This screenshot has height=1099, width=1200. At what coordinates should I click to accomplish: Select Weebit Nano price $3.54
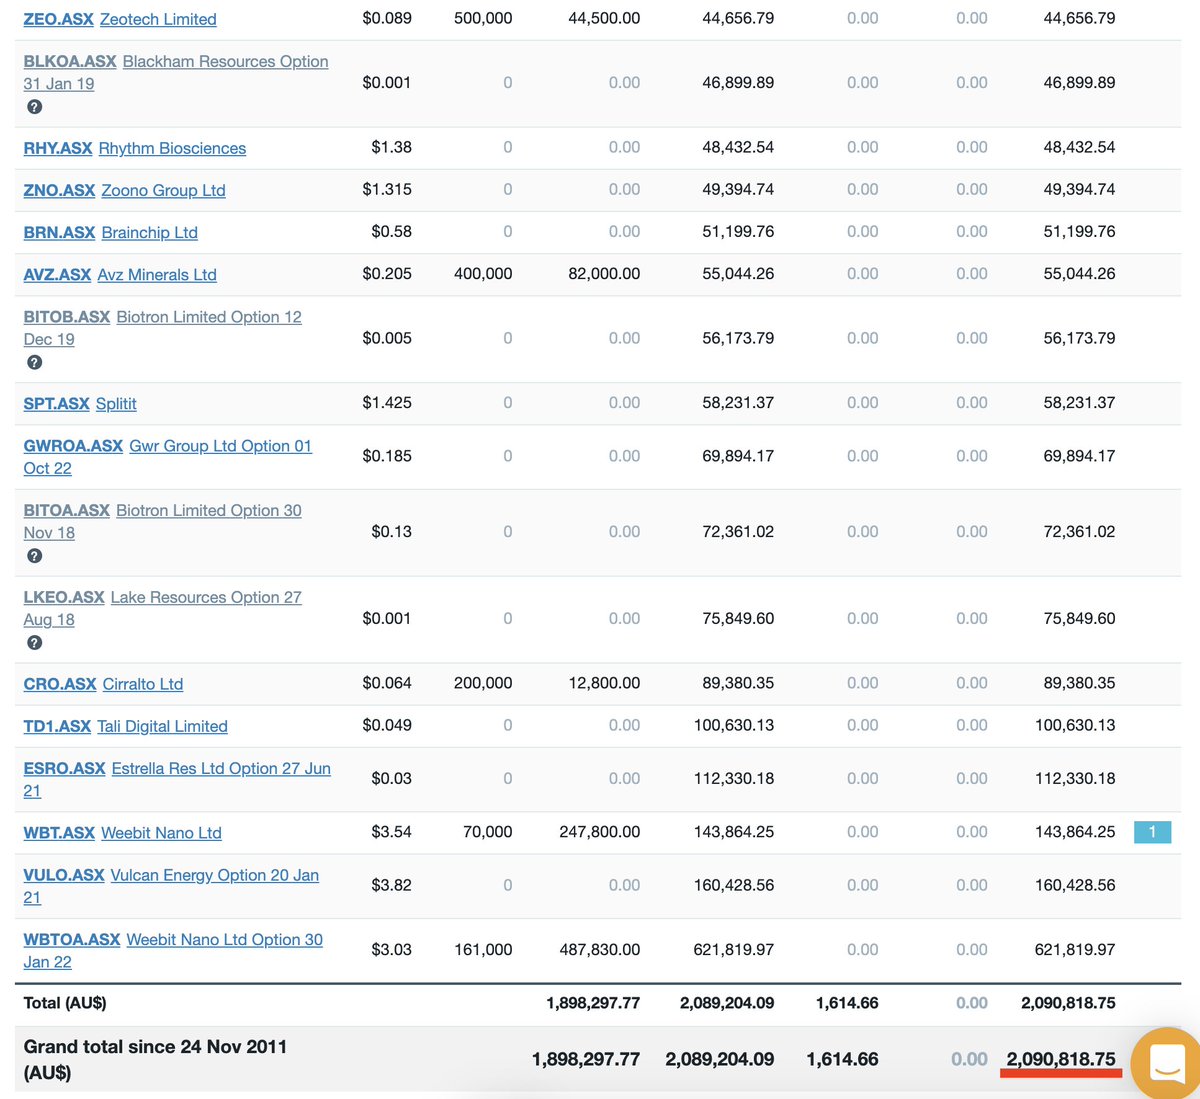point(391,831)
